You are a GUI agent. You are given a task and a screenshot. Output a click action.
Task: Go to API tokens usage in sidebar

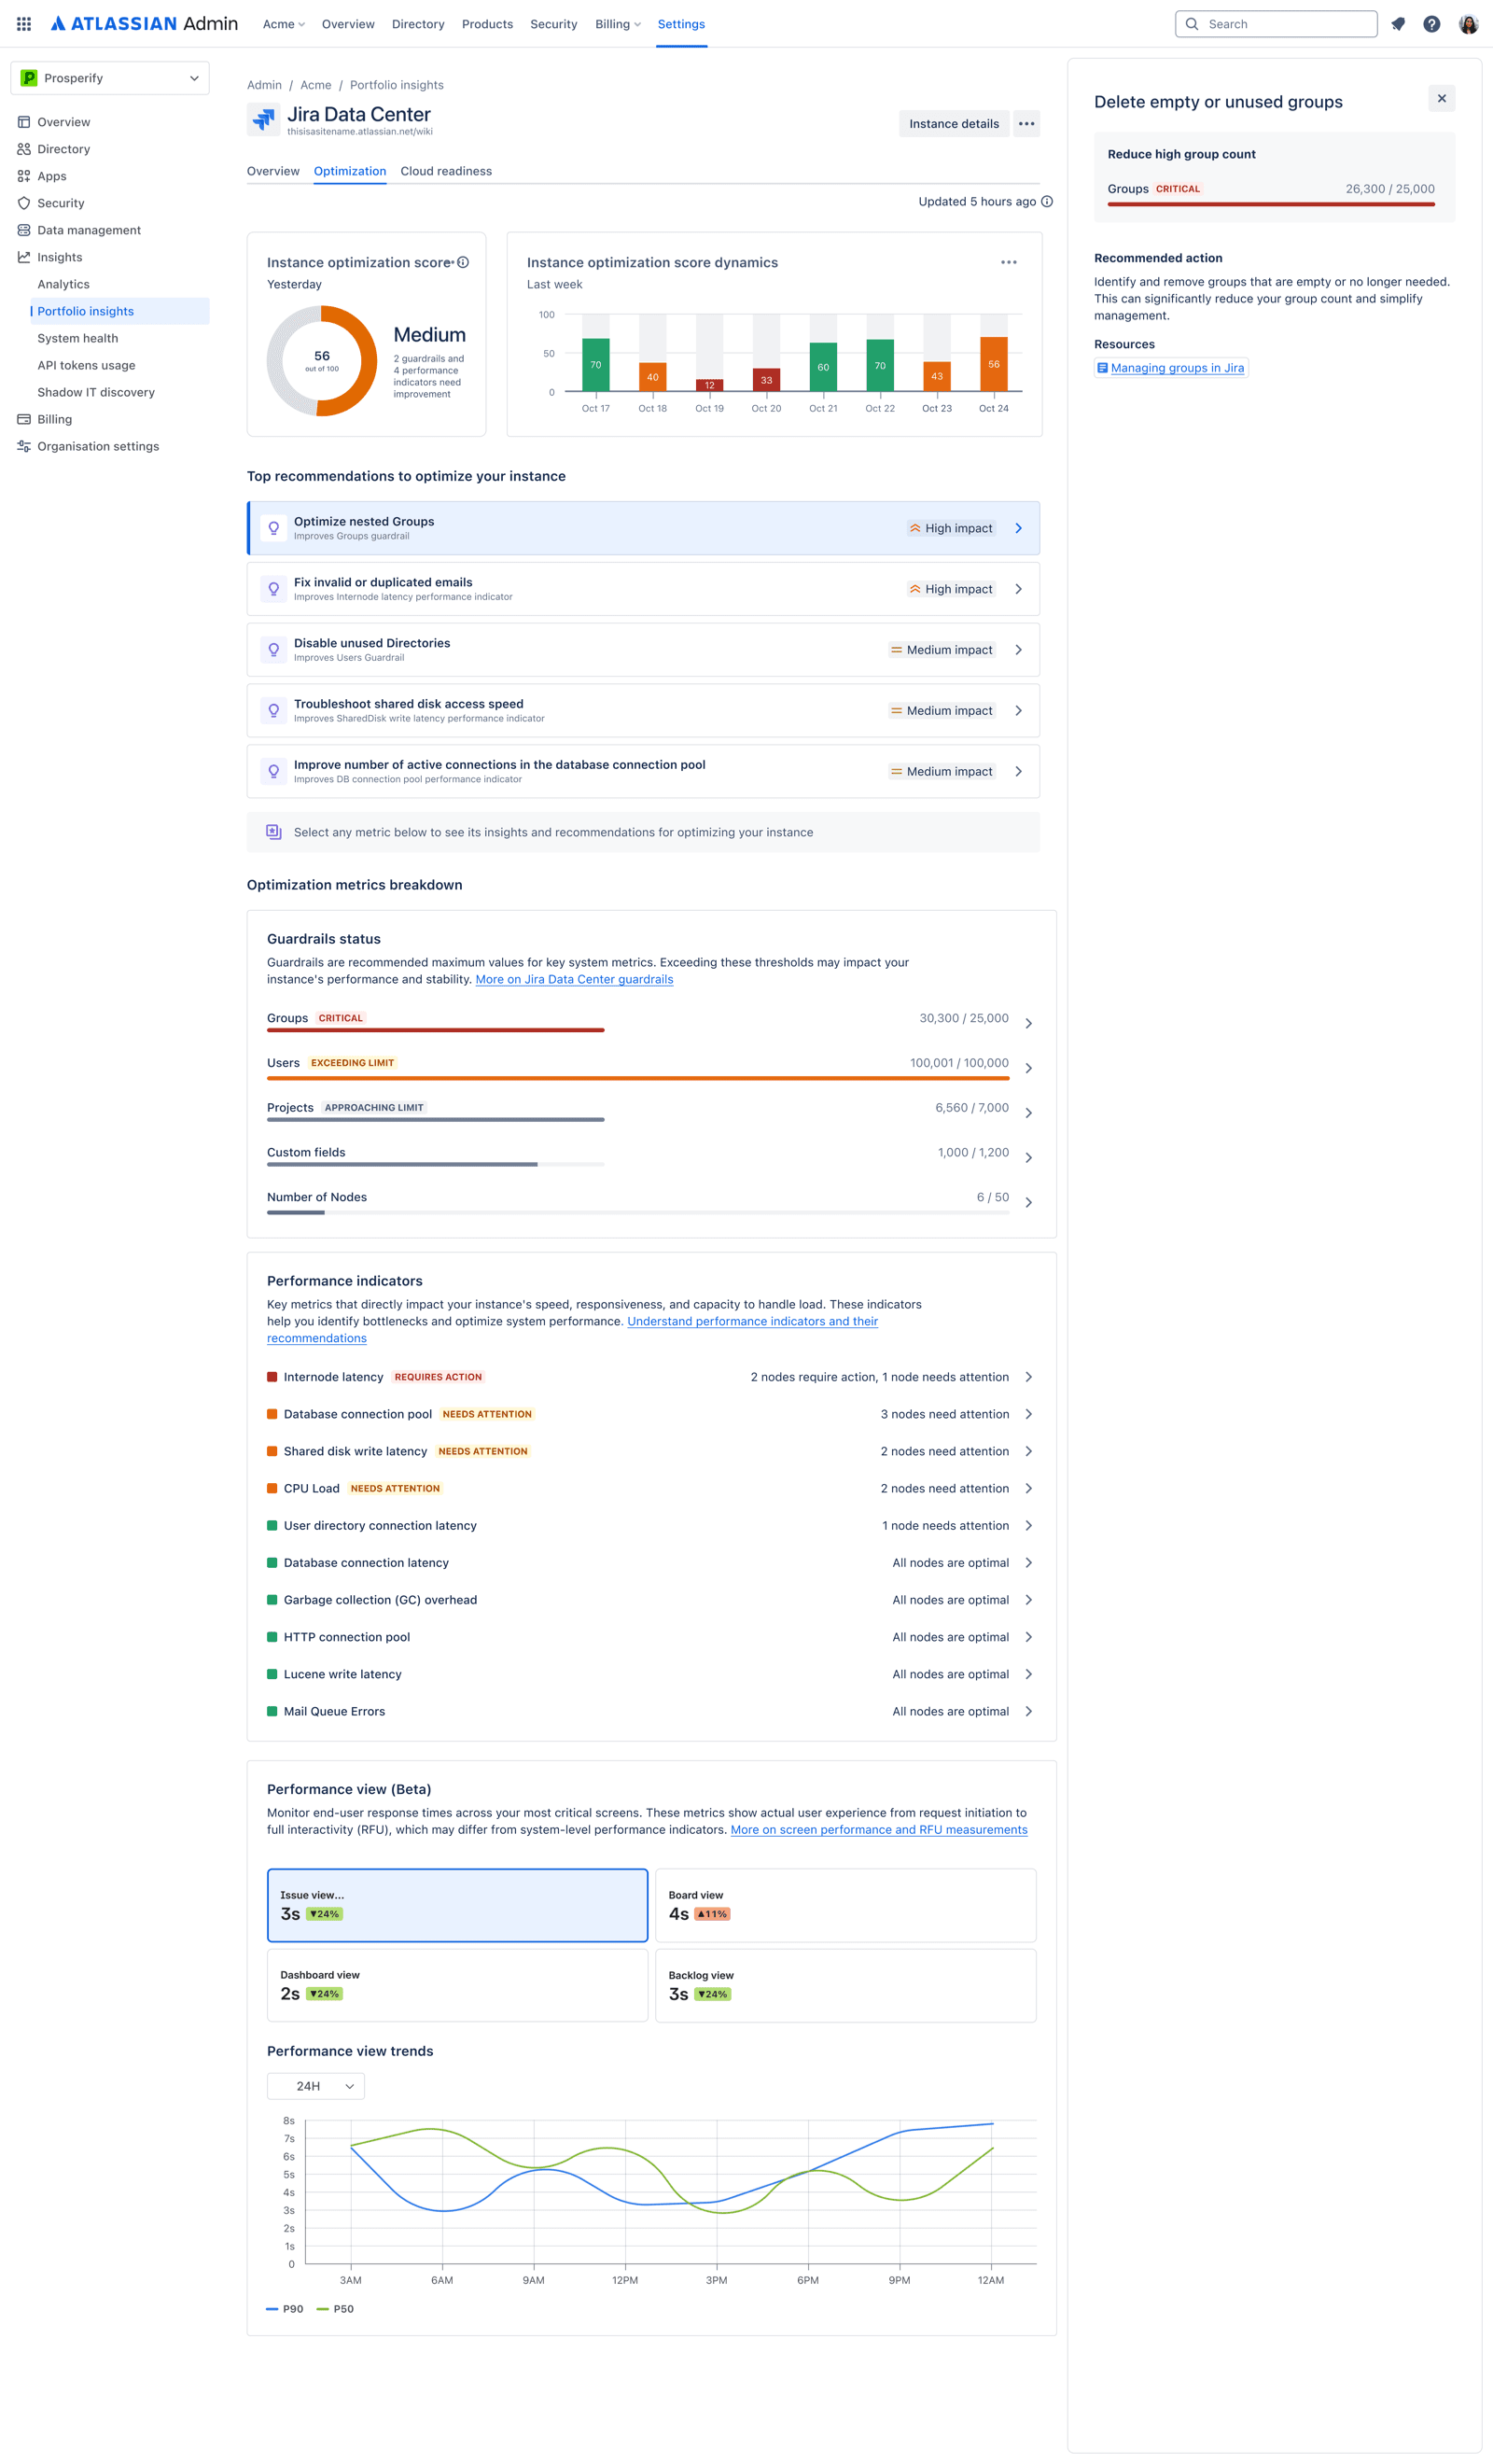click(86, 365)
